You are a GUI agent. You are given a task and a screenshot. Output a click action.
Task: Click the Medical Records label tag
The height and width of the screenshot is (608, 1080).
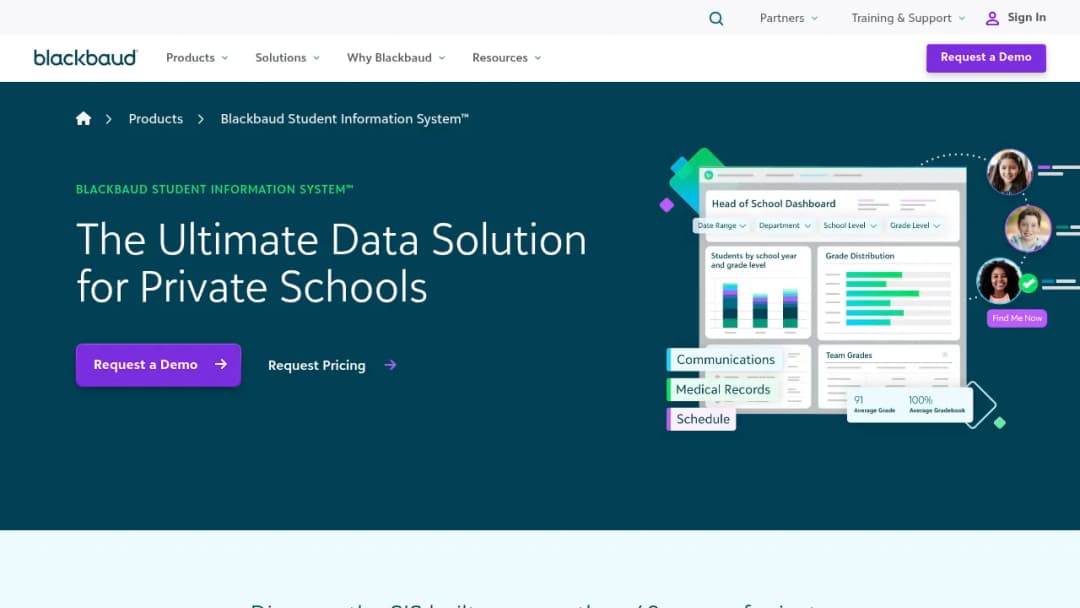click(723, 390)
